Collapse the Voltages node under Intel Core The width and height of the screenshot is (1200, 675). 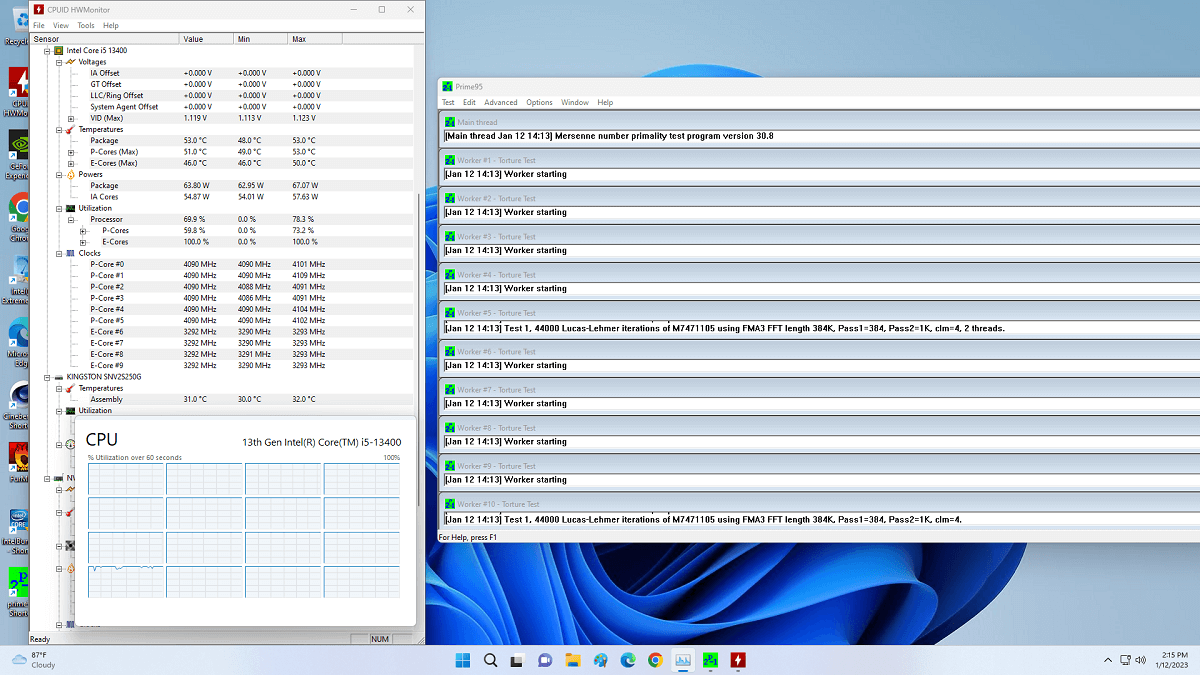pyautogui.click(x=59, y=62)
